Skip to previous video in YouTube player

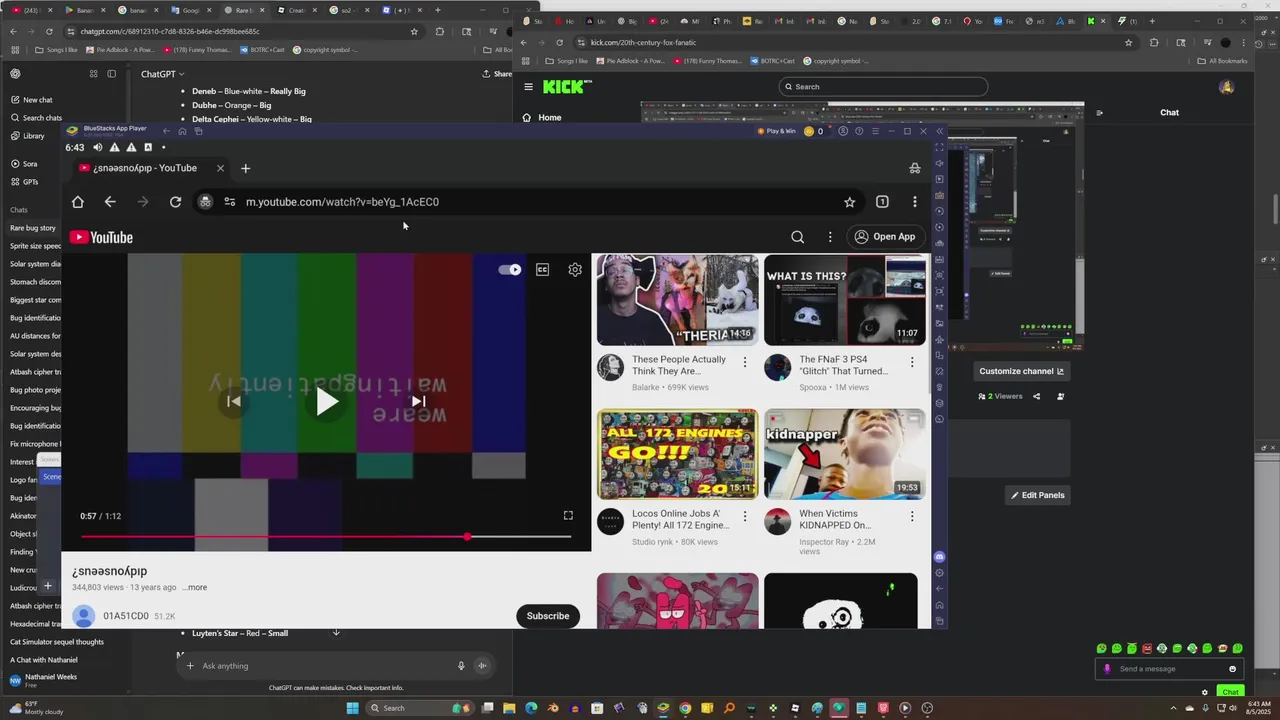tap(233, 401)
